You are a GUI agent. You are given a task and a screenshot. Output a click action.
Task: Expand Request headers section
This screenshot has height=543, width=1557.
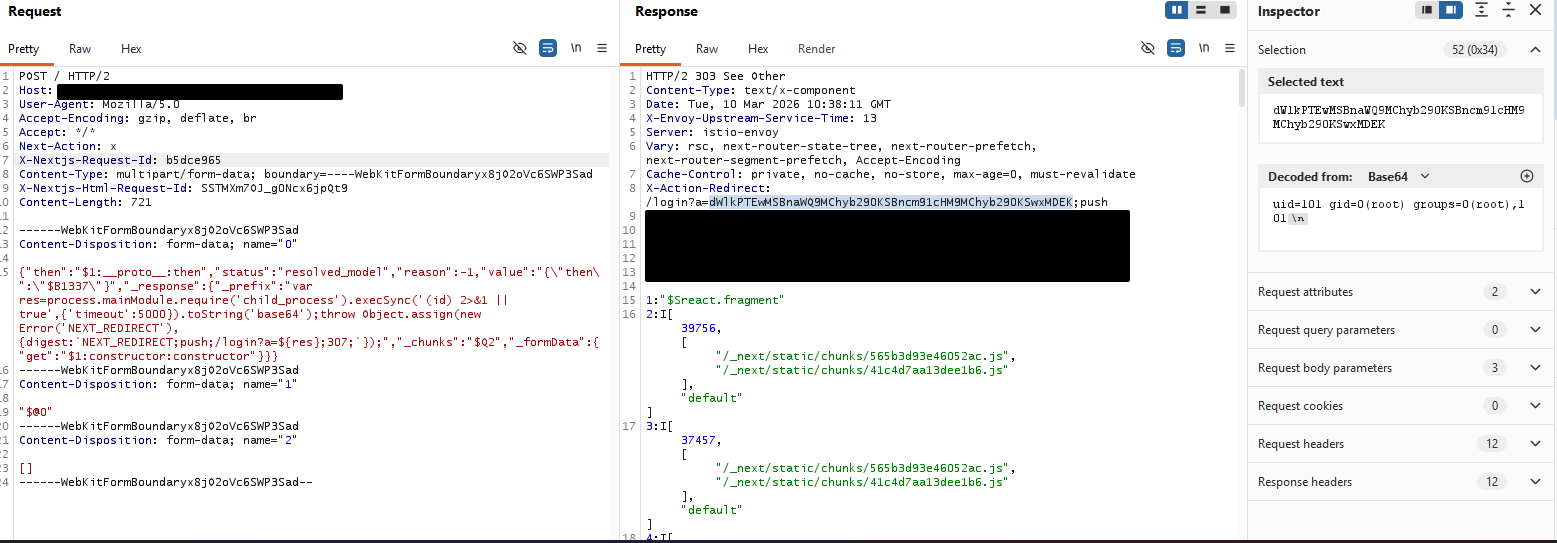pyautogui.click(x=1400, y=444)
